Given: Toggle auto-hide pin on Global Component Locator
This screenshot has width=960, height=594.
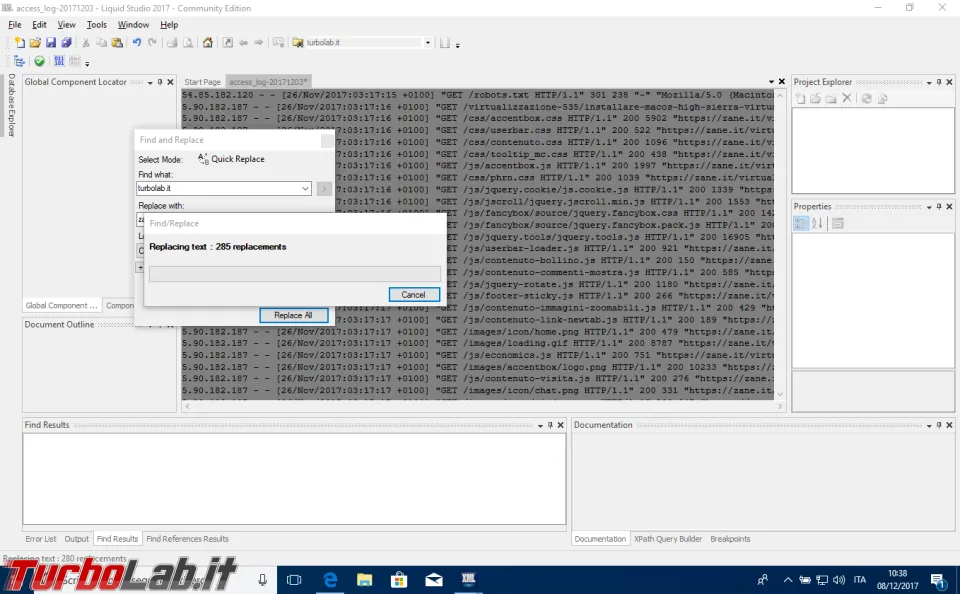Looking at the screenshot, I should [160, 82].
